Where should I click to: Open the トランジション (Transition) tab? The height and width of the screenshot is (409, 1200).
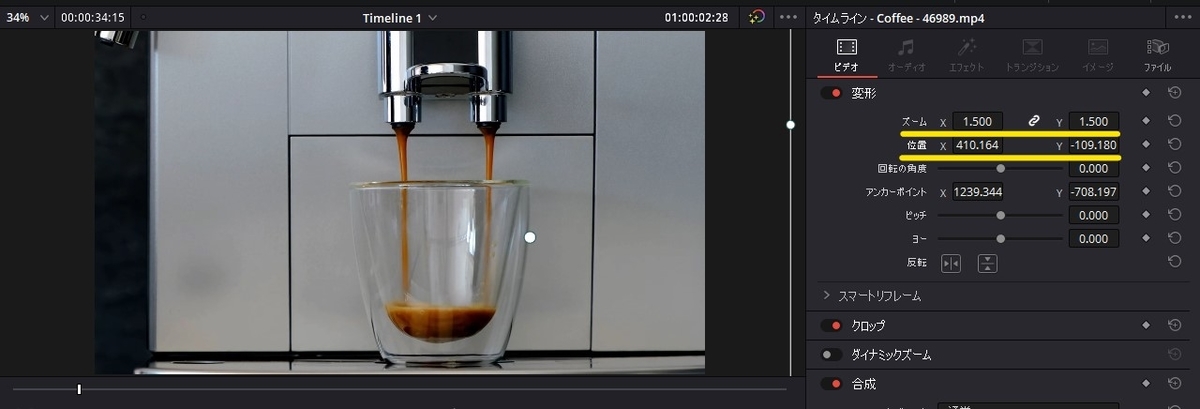click(1033, 54)
